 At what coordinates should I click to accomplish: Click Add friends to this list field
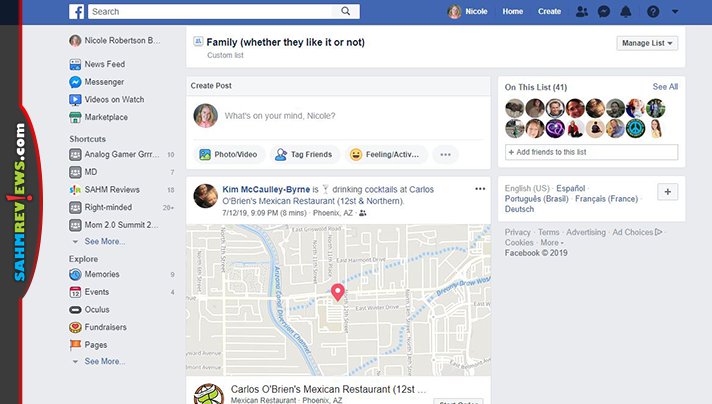coord(591,152)
